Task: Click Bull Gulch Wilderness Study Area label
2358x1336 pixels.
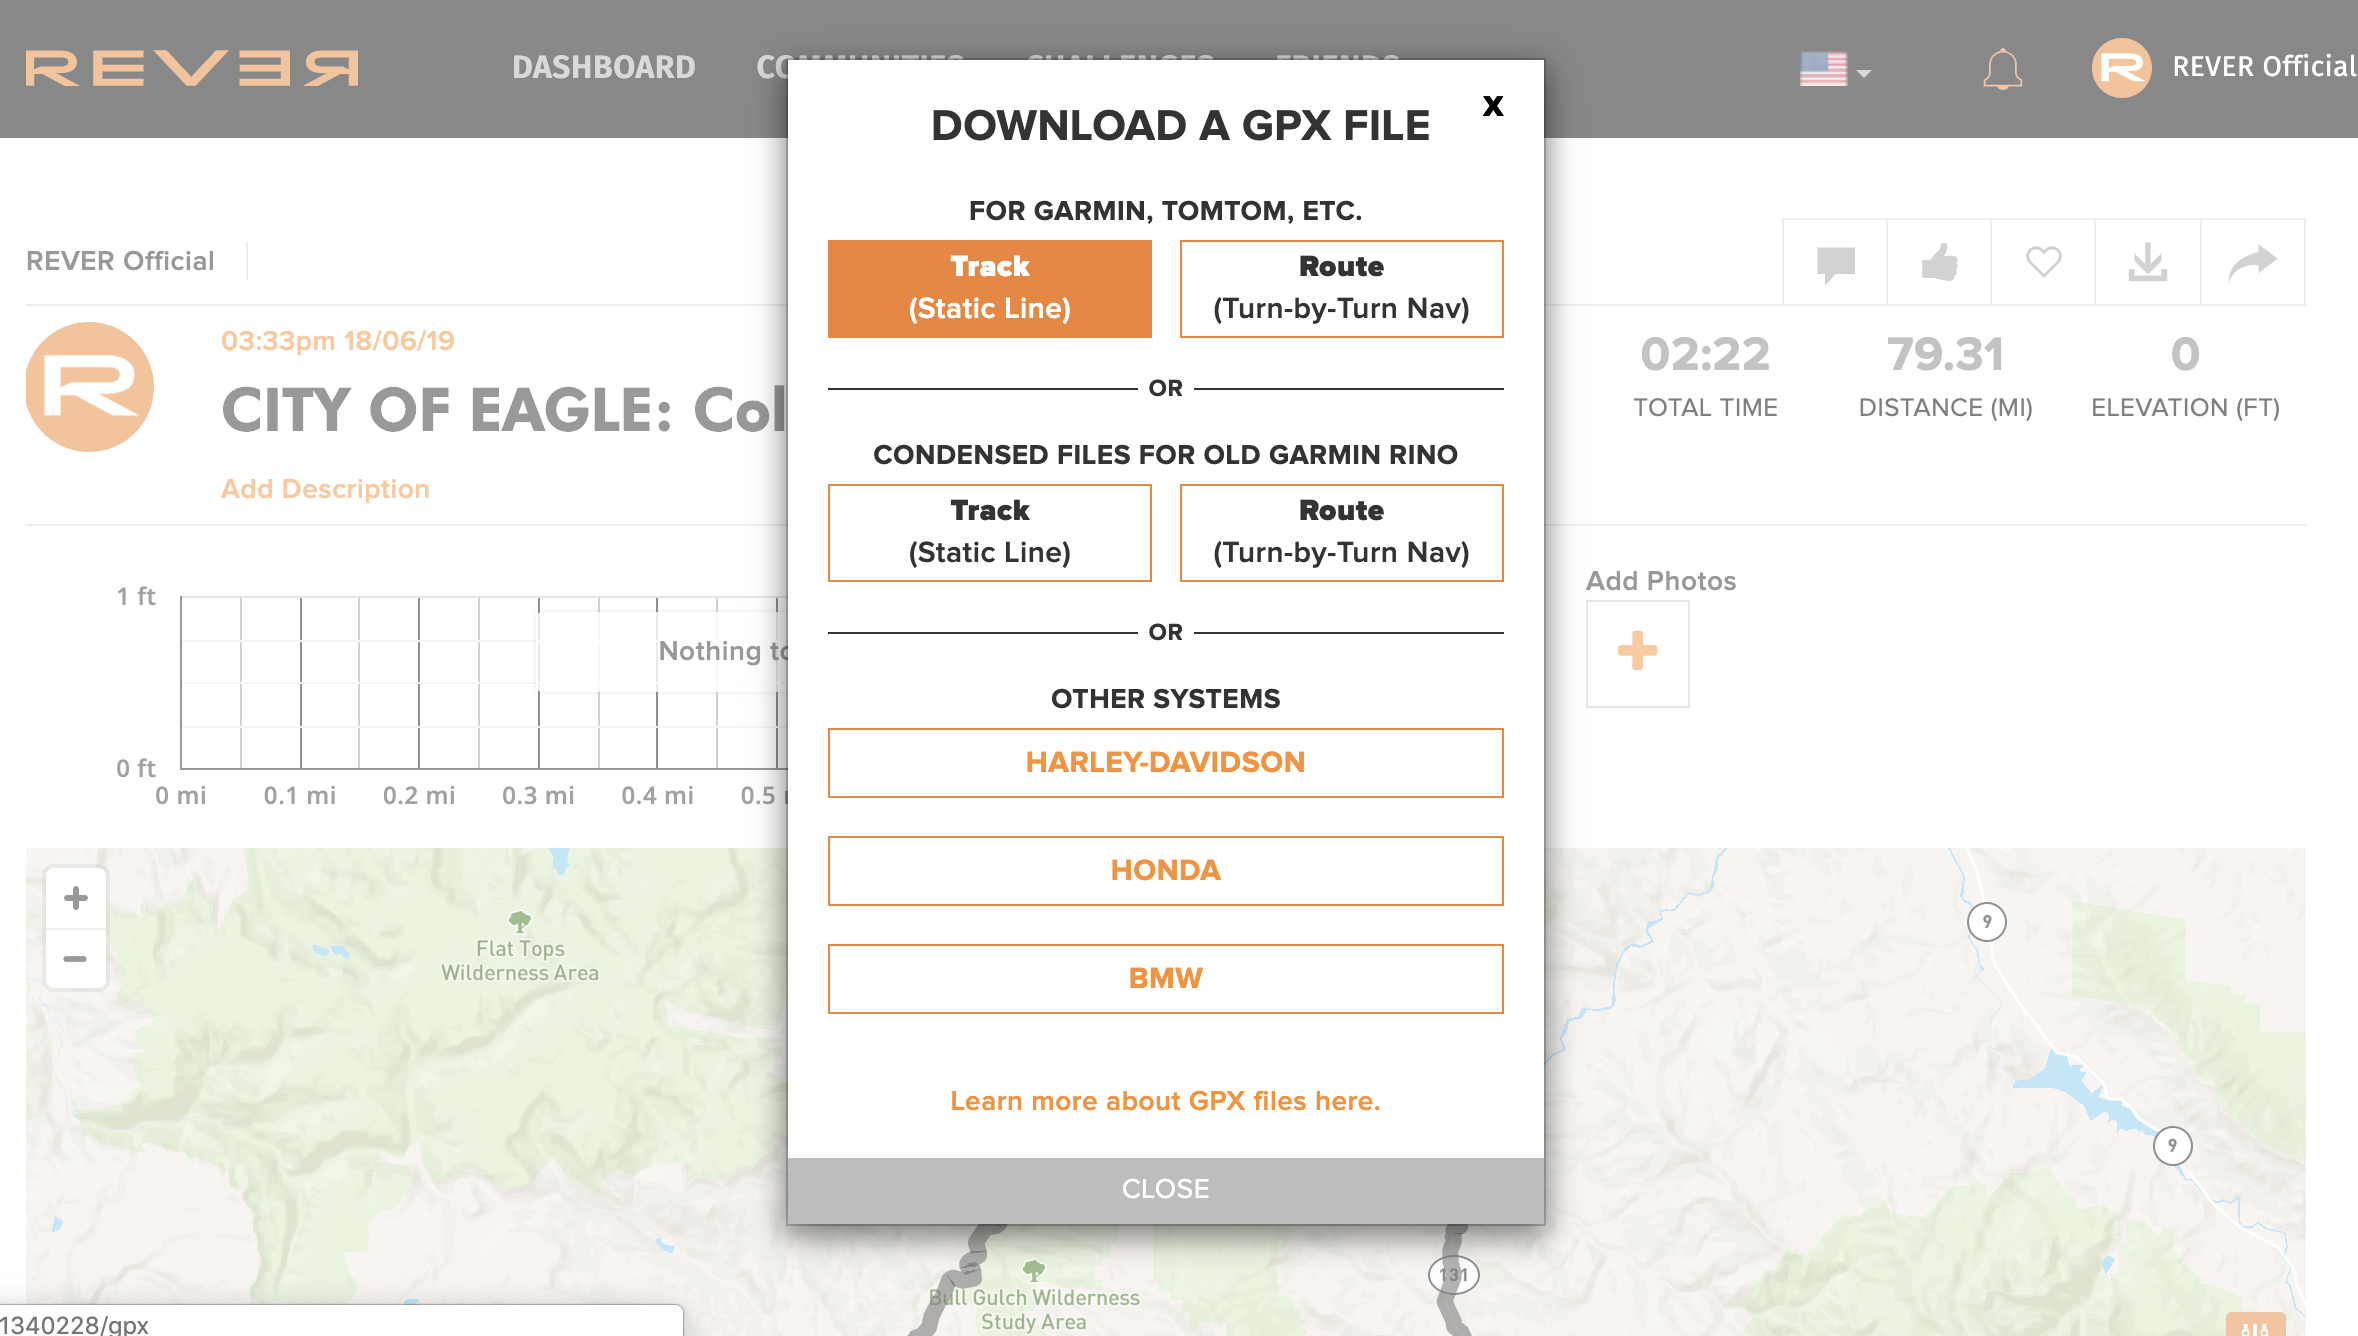Action: point(1034,1309)
